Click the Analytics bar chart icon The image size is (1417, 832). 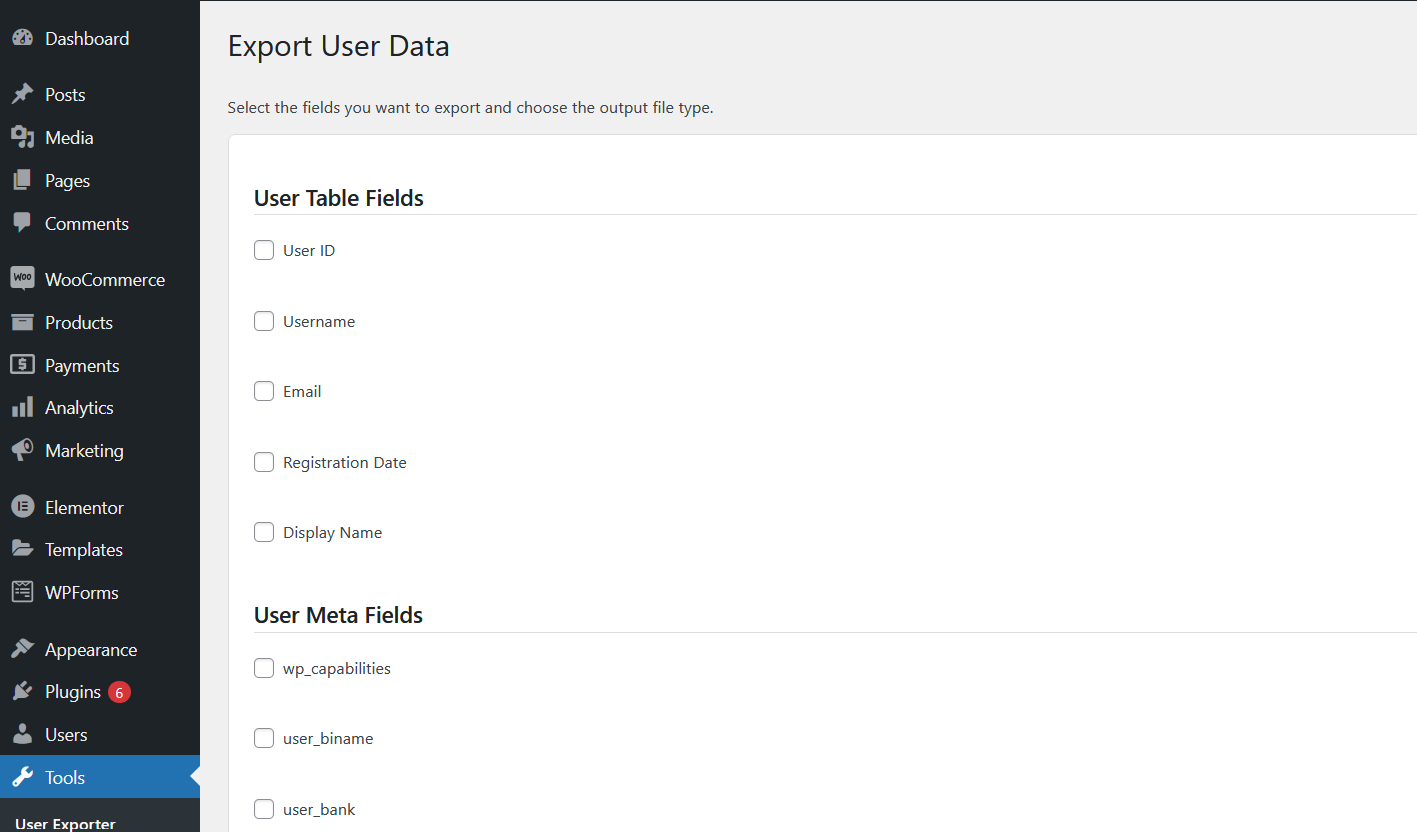(22, 408)
